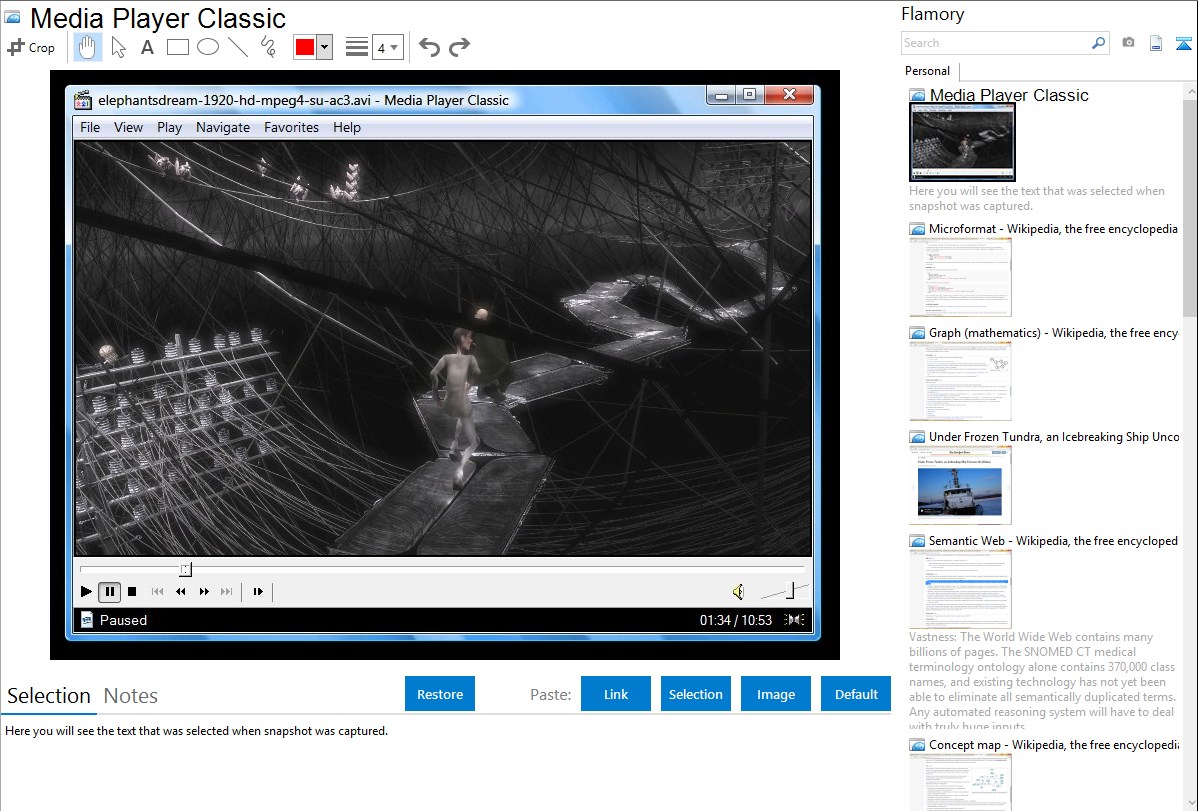Click the Flamory search field
Image resolution: width=1198 pixels, height=811 pixels.
(x=995, y=43)
